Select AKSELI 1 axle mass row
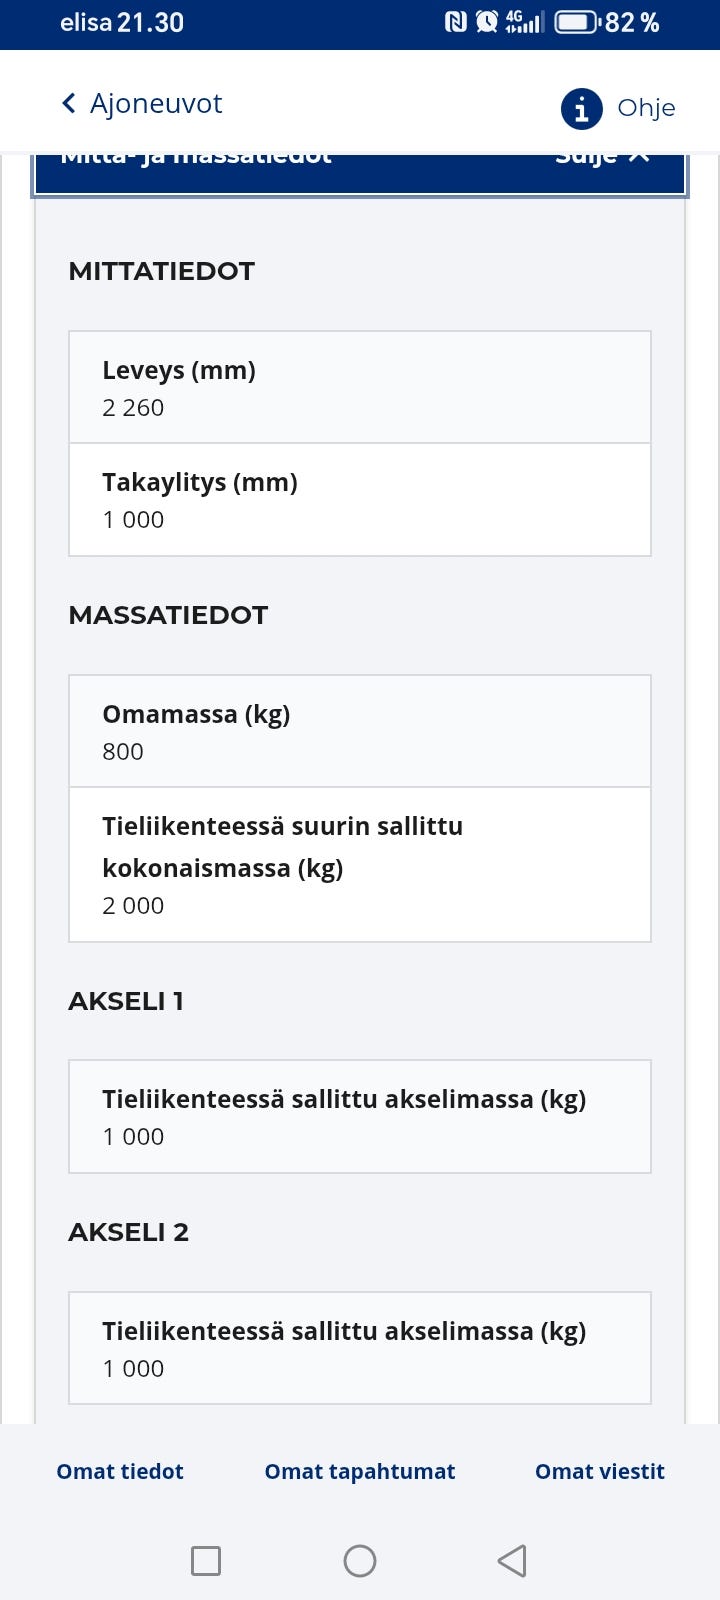This screenshot has height=1600, width=720. coord(360,1116)
